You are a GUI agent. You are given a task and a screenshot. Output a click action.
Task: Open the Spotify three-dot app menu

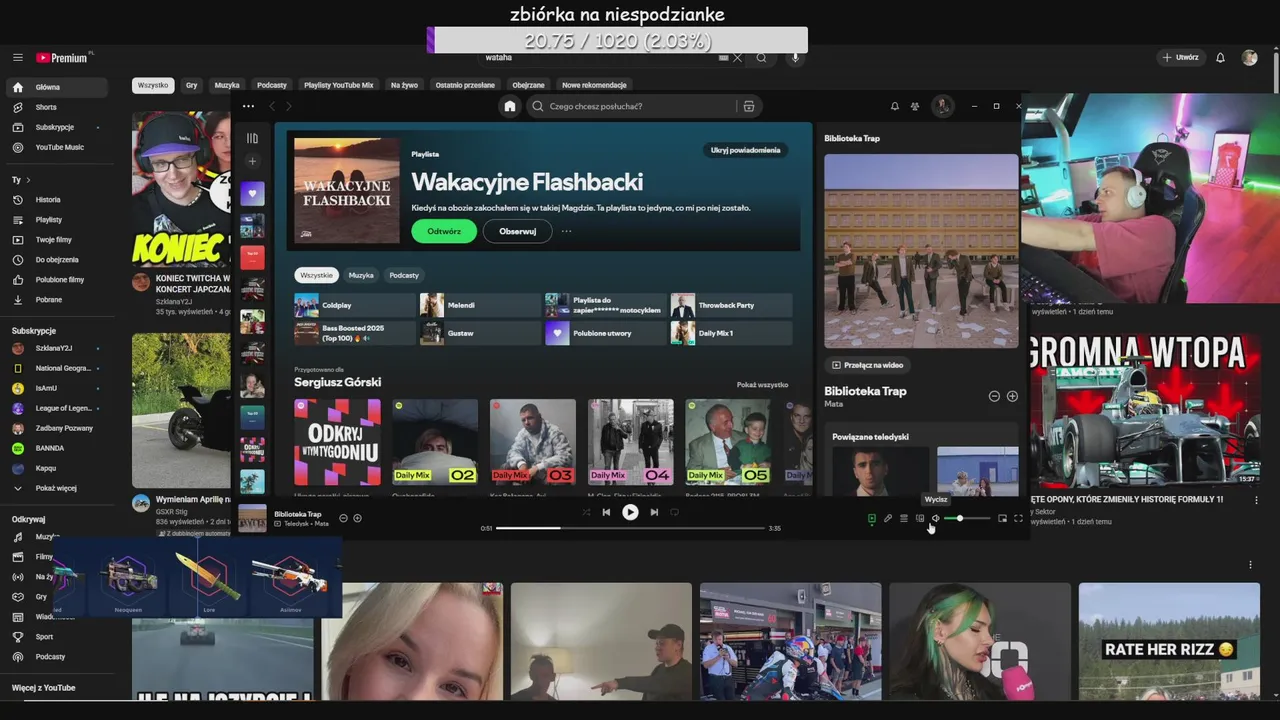248,106
